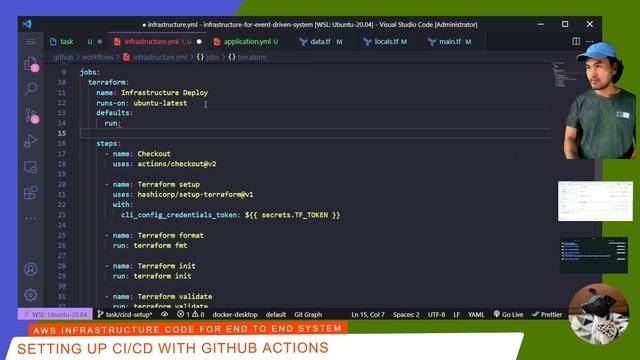Open the Extensions view icon
The height and width of the screenshot is (360, 640).
coord(31,193)
